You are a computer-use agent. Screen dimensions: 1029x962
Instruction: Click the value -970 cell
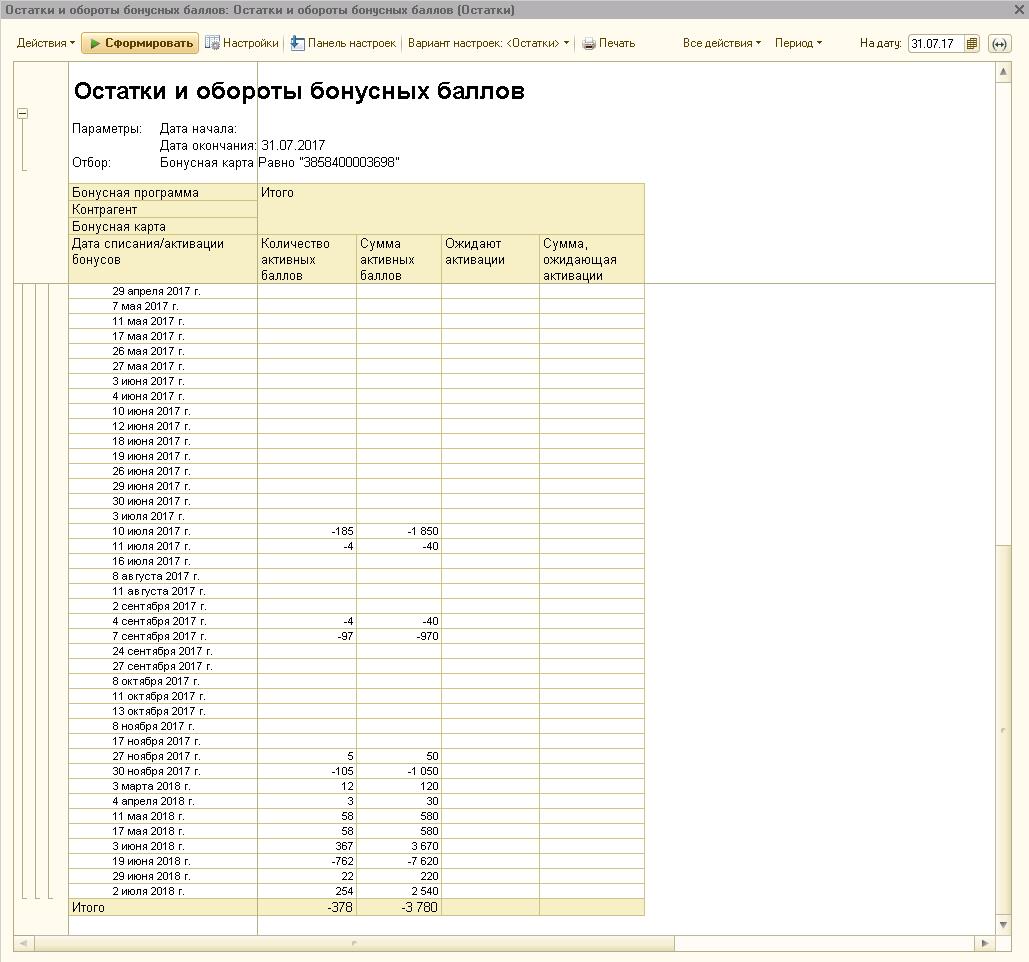399,637
